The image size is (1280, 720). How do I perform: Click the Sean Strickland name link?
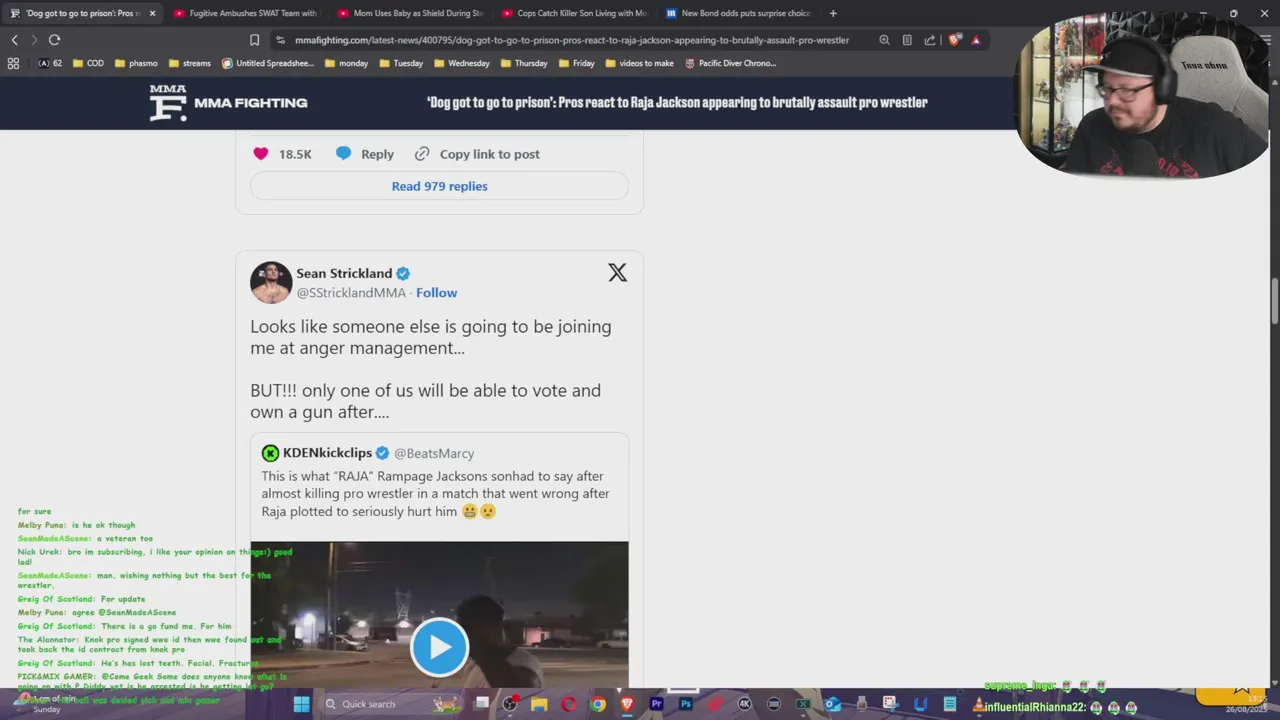click(344, 273)
